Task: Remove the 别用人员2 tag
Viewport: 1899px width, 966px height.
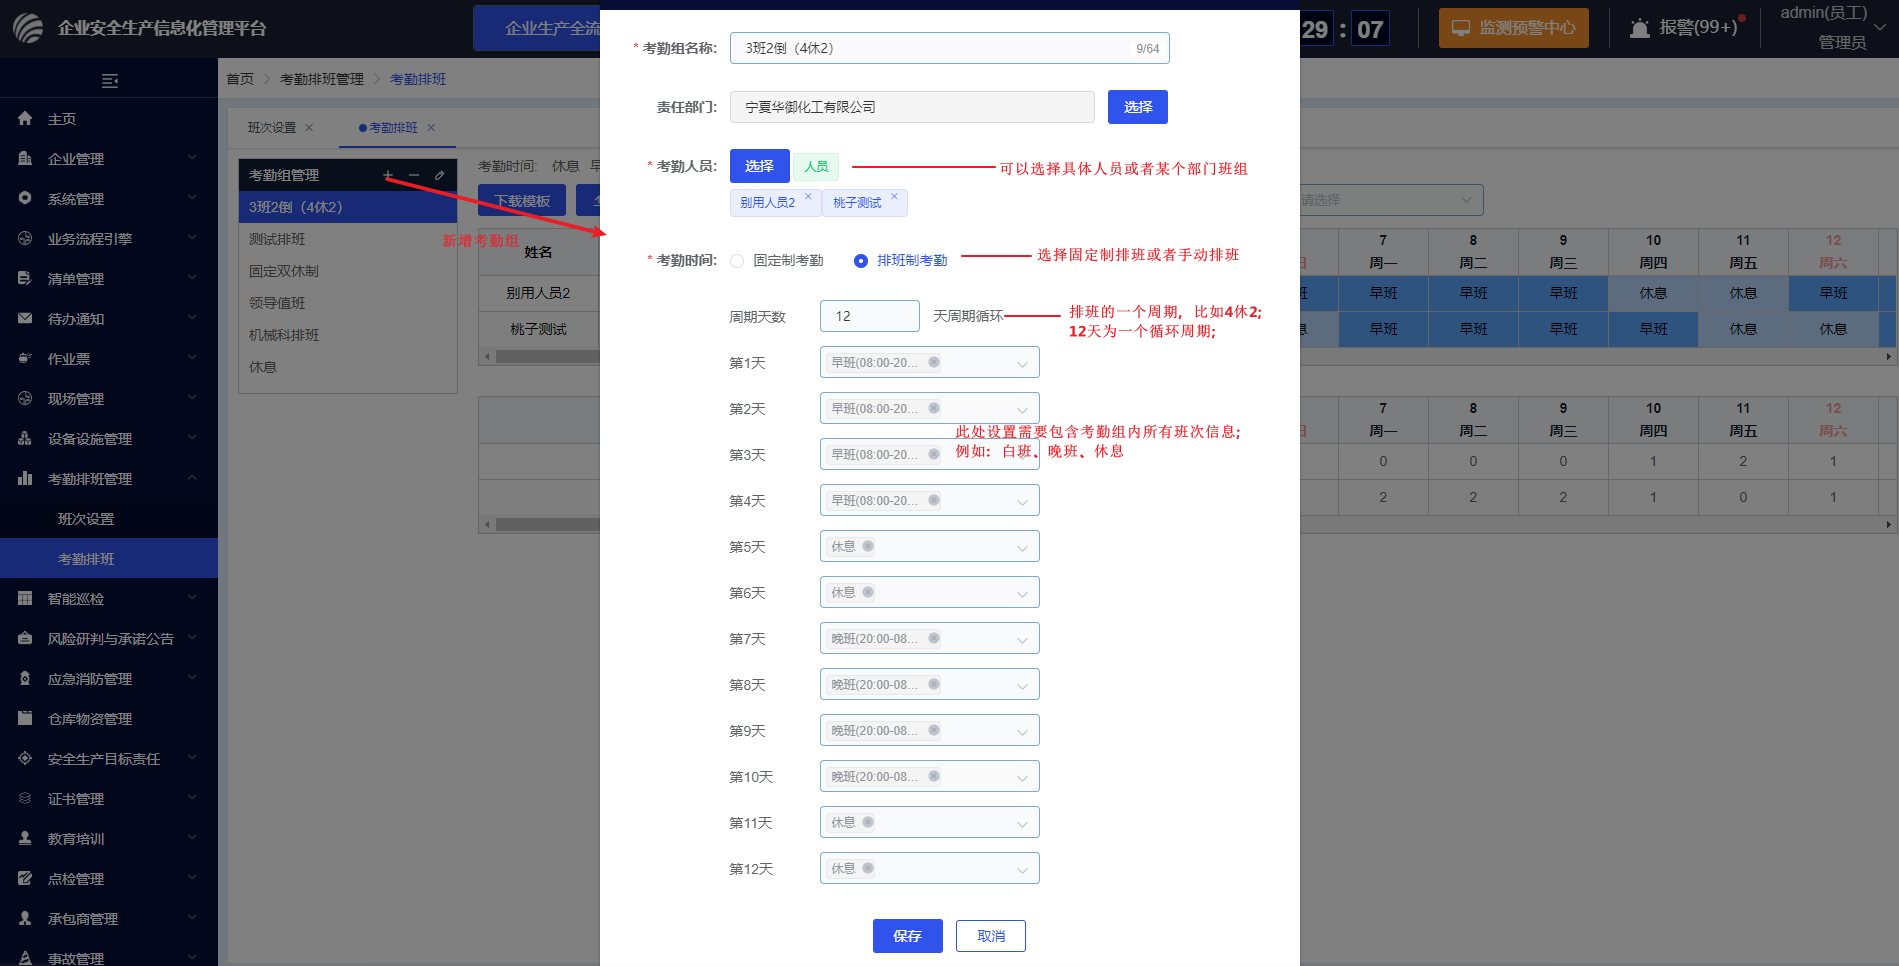Action: (x=808, y=197)
